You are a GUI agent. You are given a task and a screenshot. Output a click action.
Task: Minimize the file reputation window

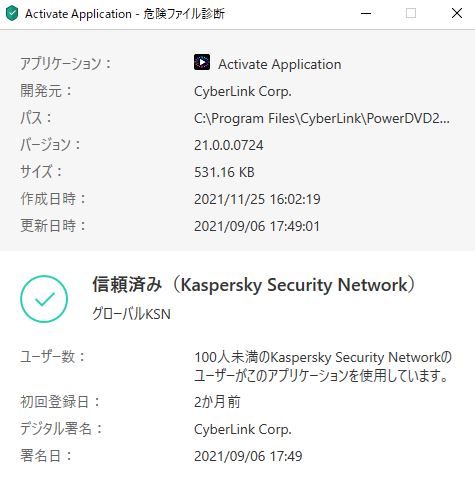point(366,14)
